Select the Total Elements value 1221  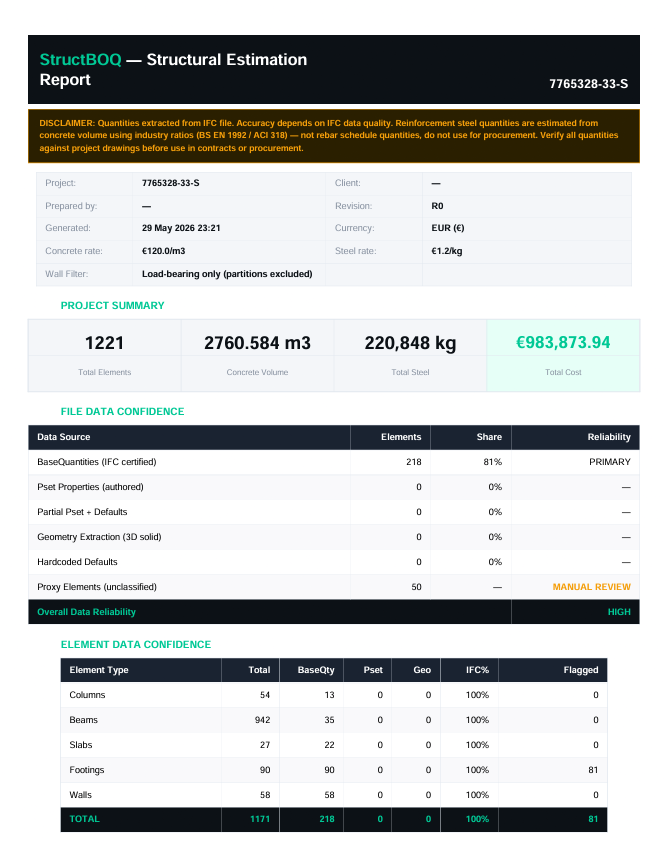pos(105,343)
